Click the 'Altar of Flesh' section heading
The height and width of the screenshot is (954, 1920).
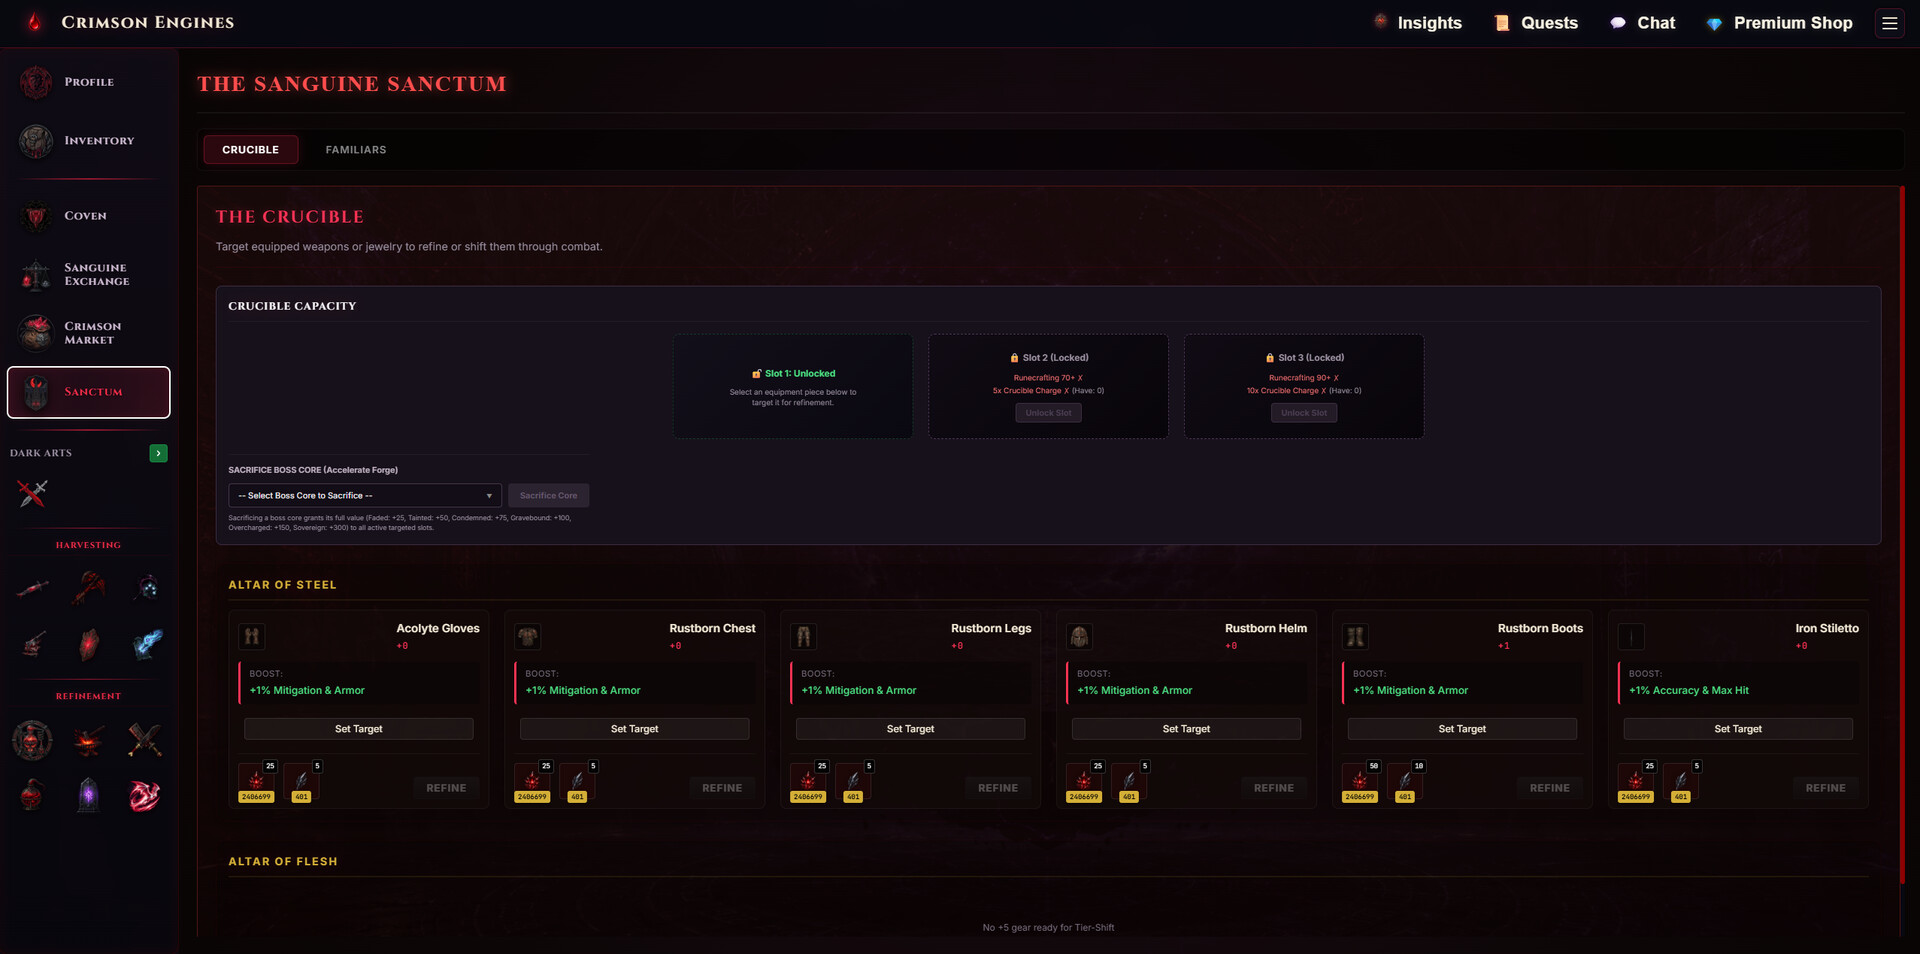pyautogui.click(x=283, y=862)
